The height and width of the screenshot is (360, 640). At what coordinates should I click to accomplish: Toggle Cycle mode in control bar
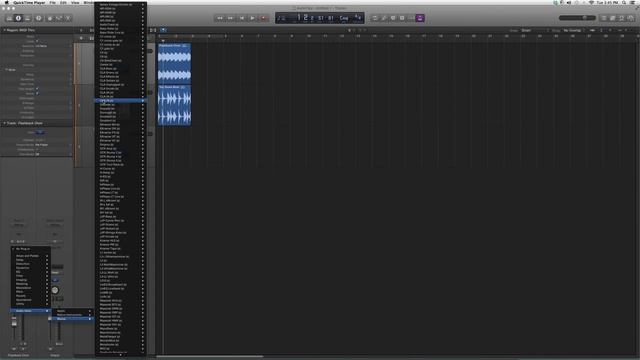coord(375,18)
